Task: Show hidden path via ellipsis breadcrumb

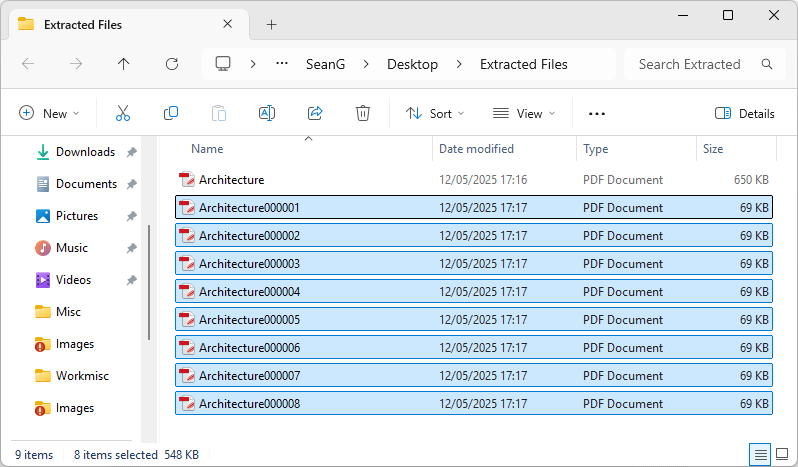Action: [x=282, y=64]
